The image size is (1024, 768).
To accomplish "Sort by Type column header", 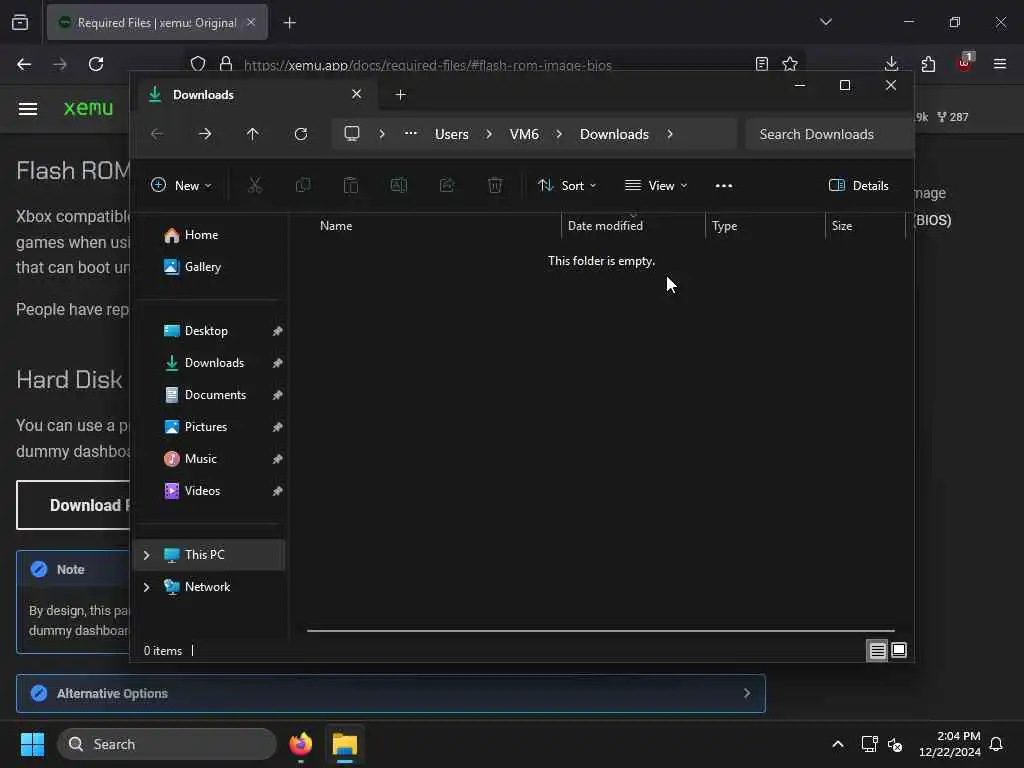I will [x=724, y=225].
